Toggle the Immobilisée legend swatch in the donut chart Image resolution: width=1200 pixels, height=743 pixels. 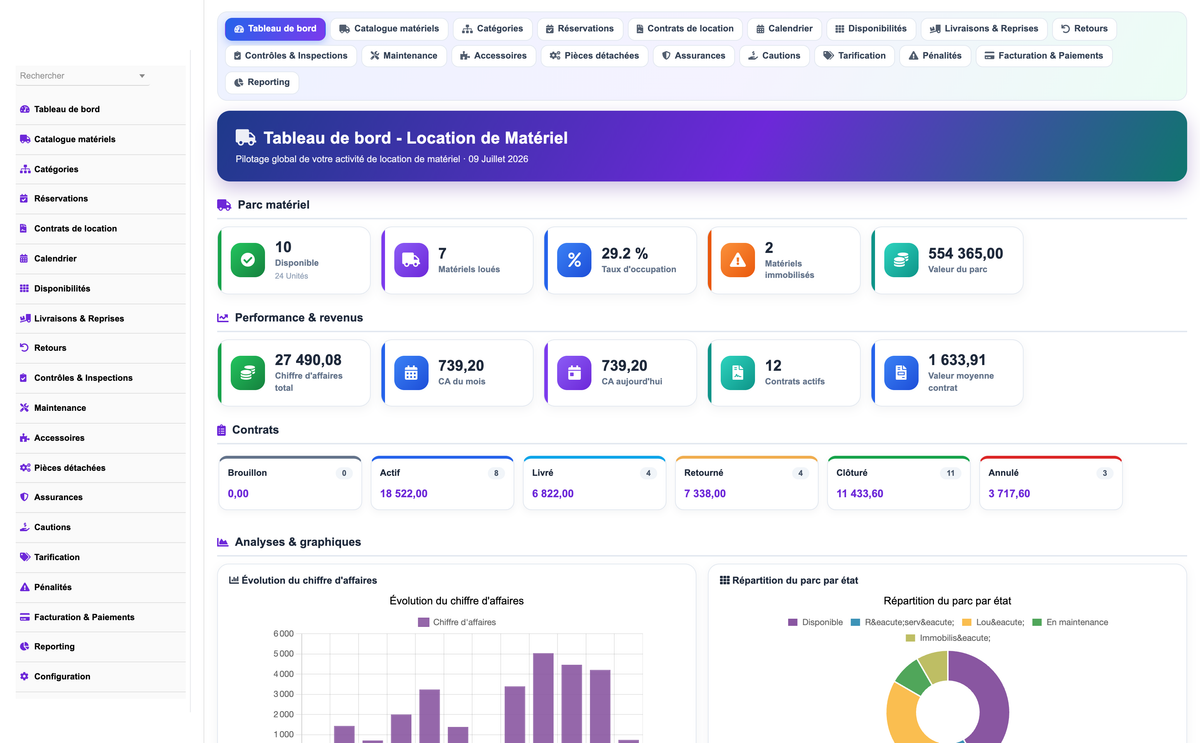(910, 637)
